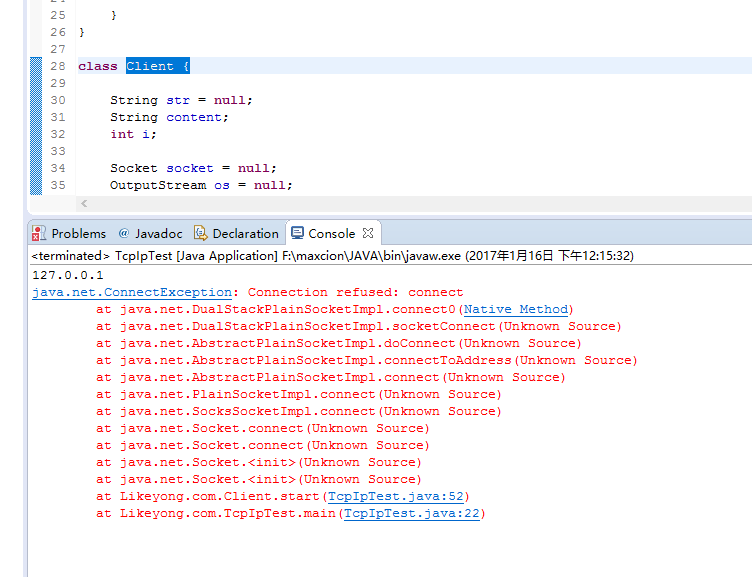Screen dimensions: 752x577
Task: Open java.net.ConnectException link
Action: coord(132,293)
